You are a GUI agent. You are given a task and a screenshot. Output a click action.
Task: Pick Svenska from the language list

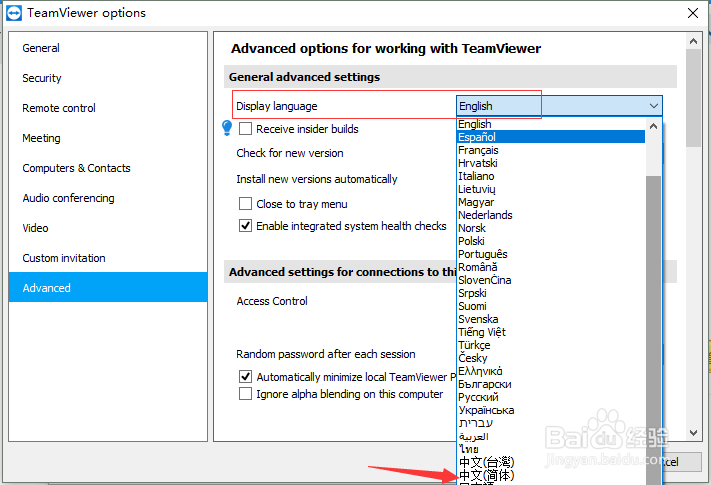click(x=550, y=319)
